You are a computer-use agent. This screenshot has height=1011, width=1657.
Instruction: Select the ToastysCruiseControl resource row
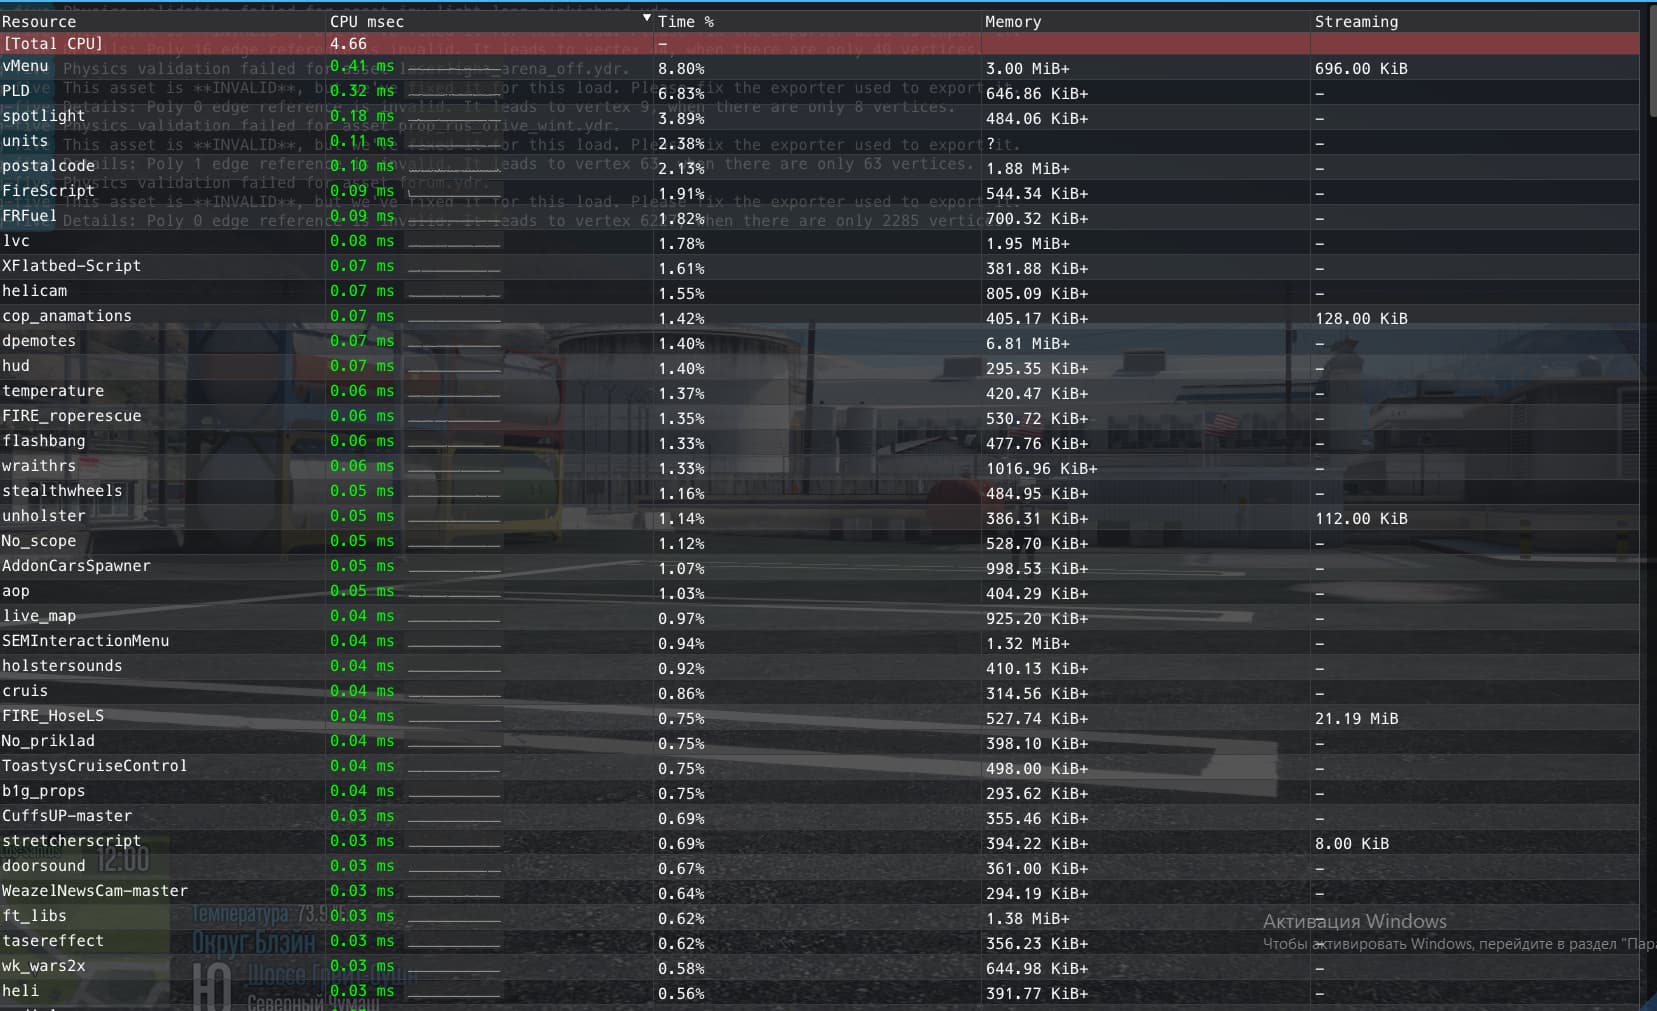95,765
